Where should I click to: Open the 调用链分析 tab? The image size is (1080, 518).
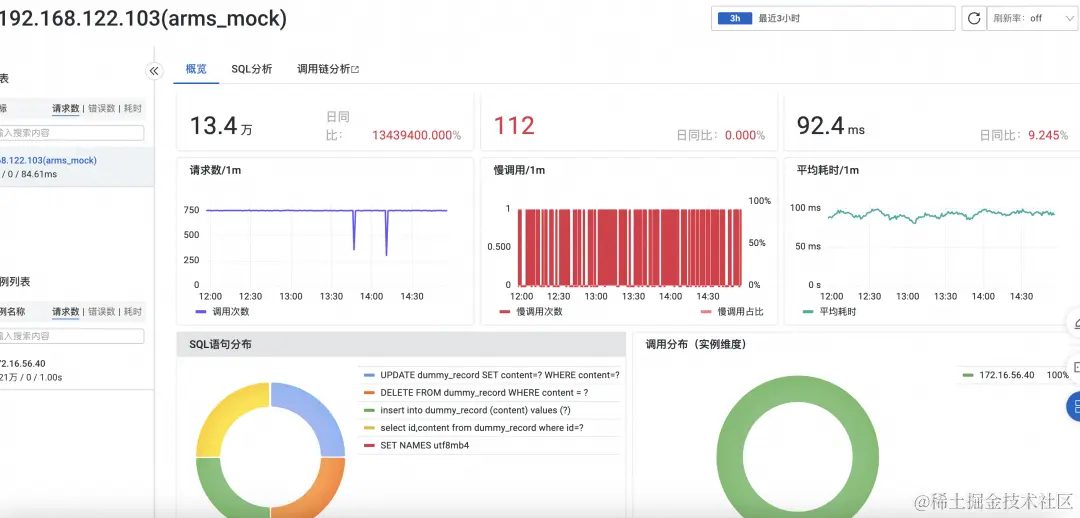(324, 69)
